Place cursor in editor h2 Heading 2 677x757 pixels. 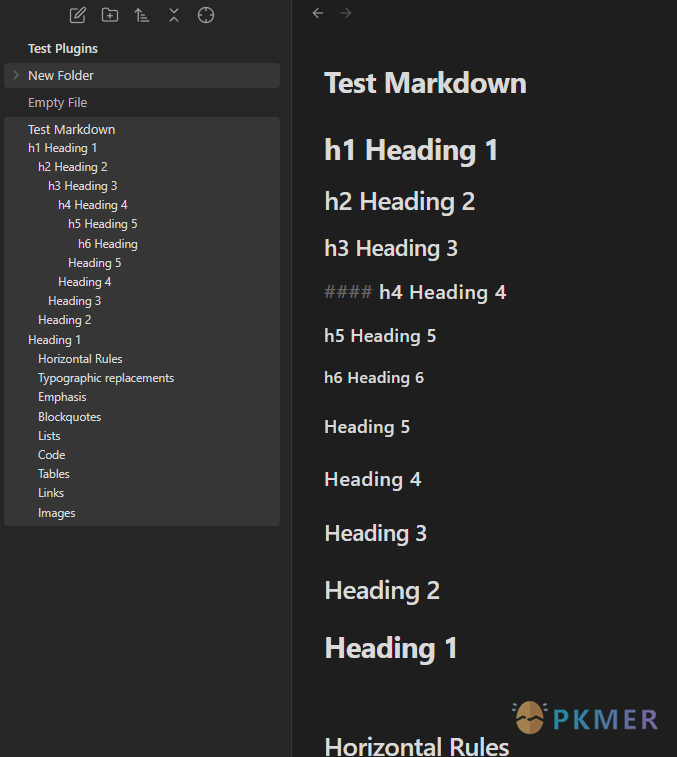[x=400, y=201]
